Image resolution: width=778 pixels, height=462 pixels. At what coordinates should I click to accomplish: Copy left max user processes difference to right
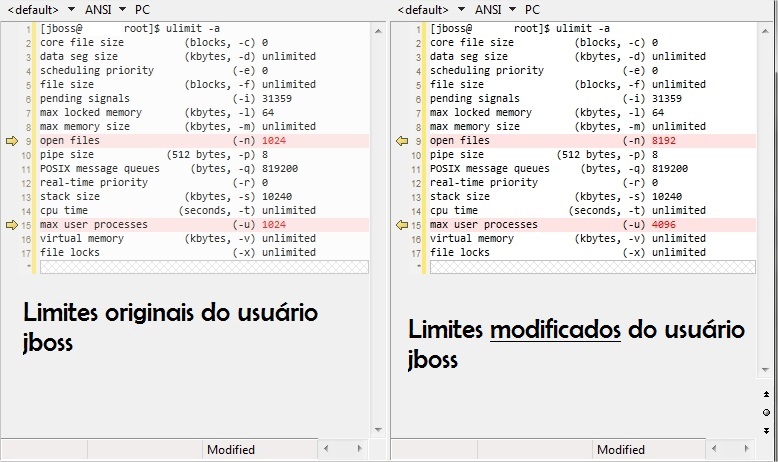pyautogui.click(x=11, y=225)
